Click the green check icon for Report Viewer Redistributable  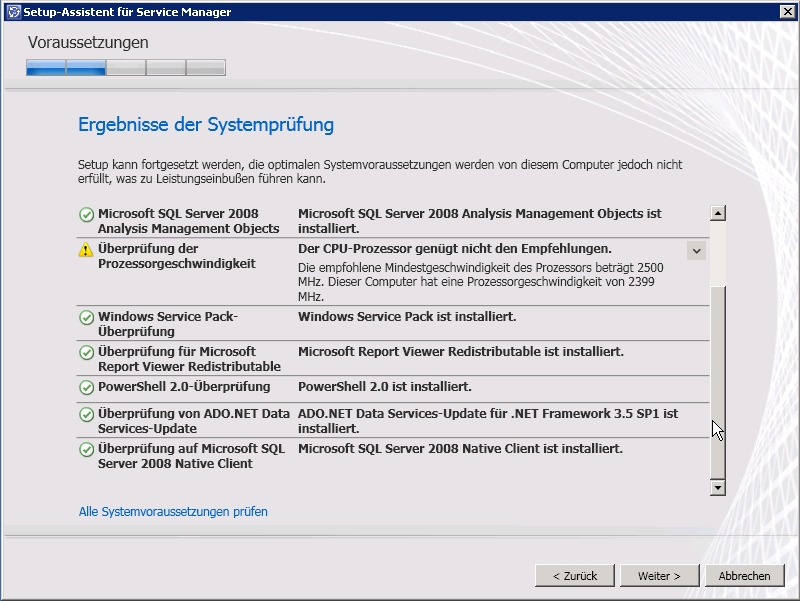click(x=86, y=353)
